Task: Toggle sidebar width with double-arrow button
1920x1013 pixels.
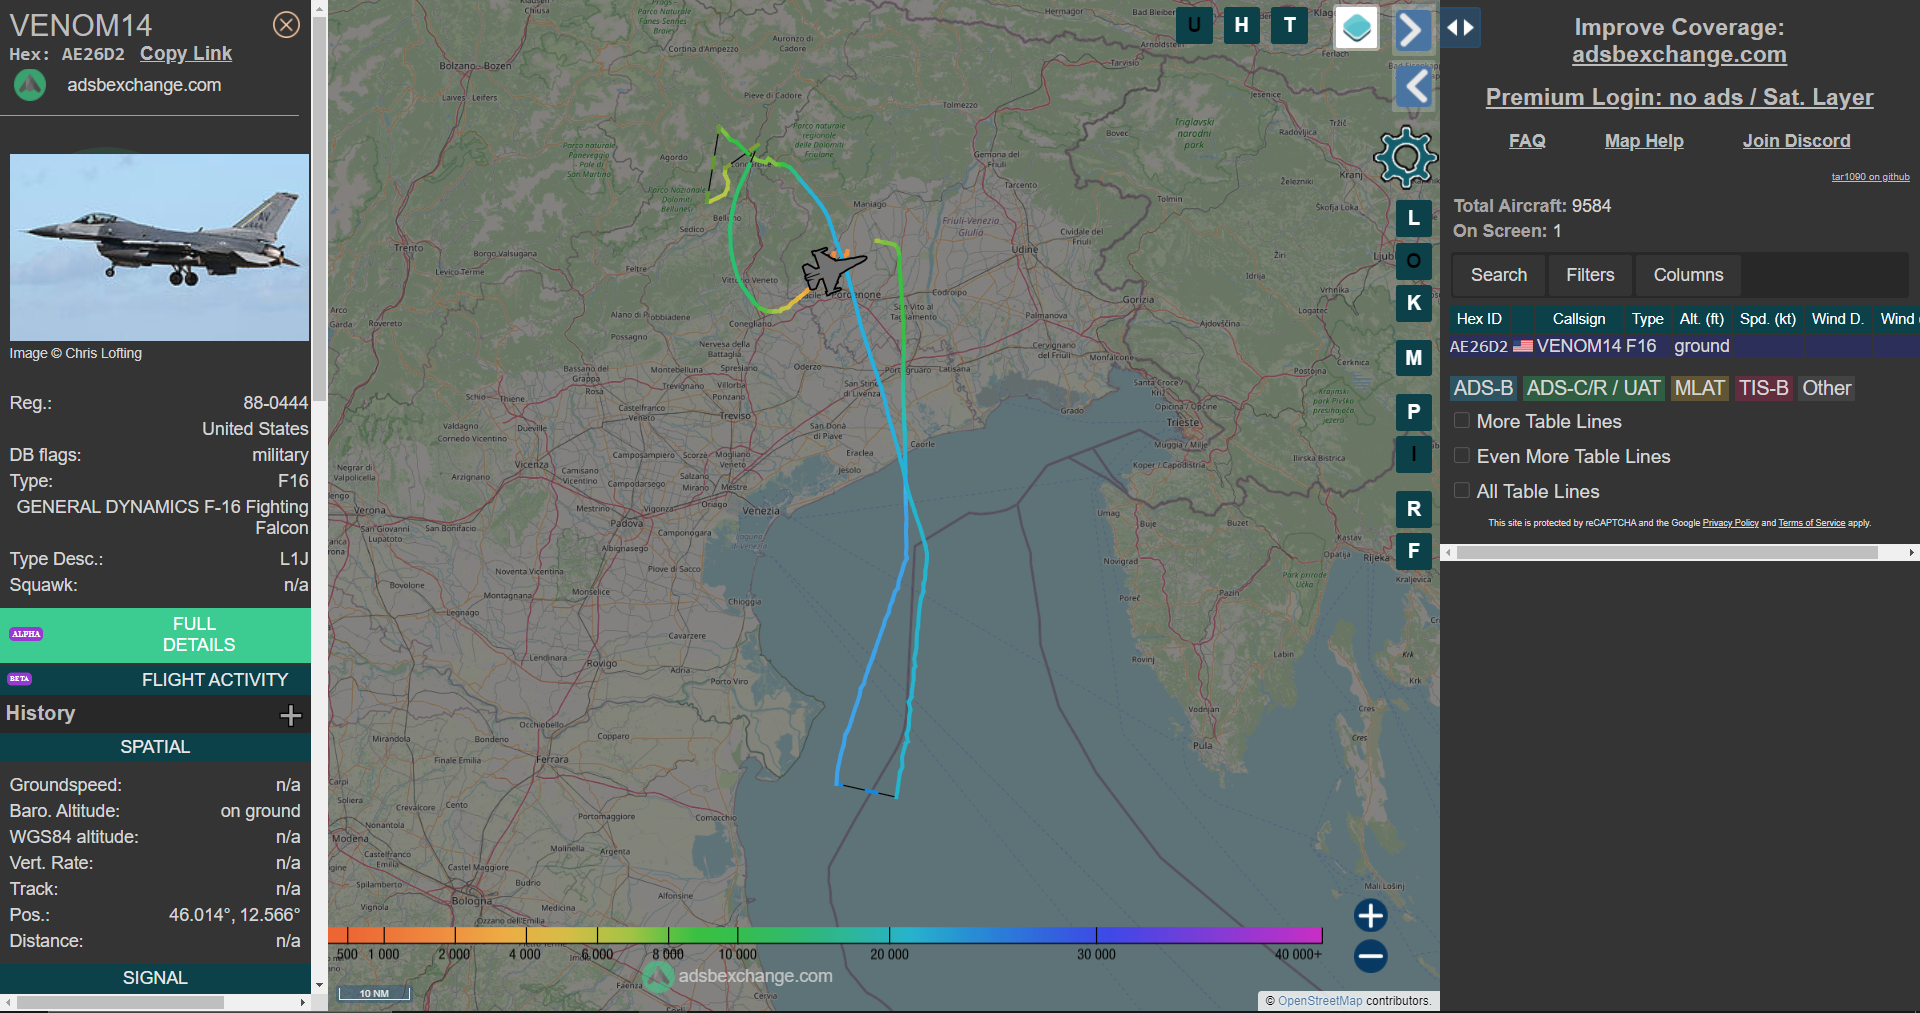Action: (1460, 28)
